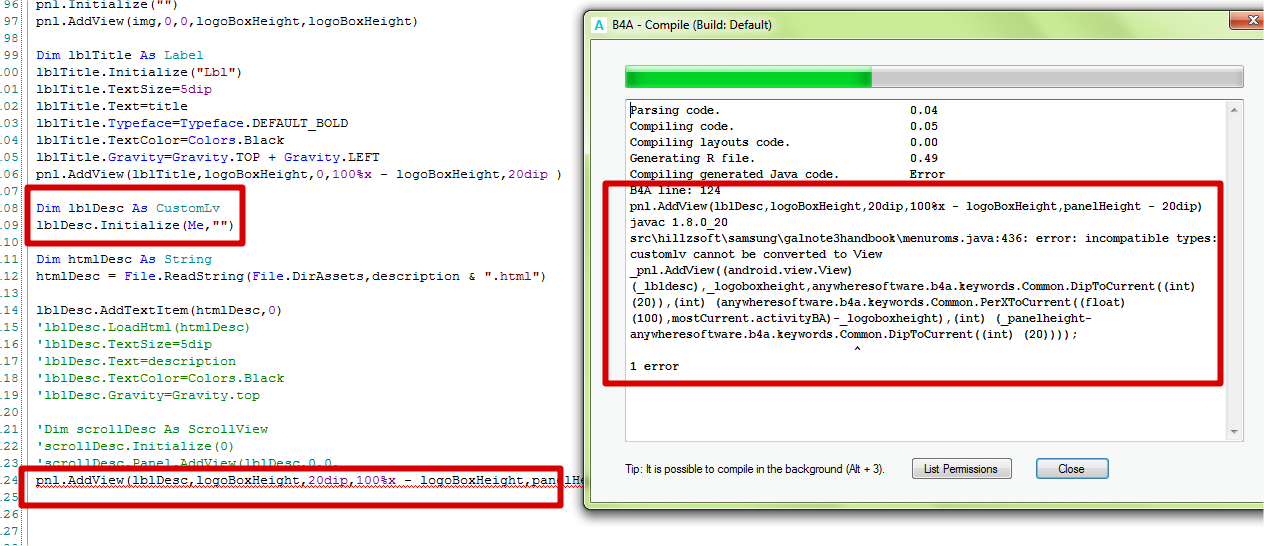1264x546 pixels.
Task: Click the red X of the Compile dialog
Action: (x=1251, y=21)
